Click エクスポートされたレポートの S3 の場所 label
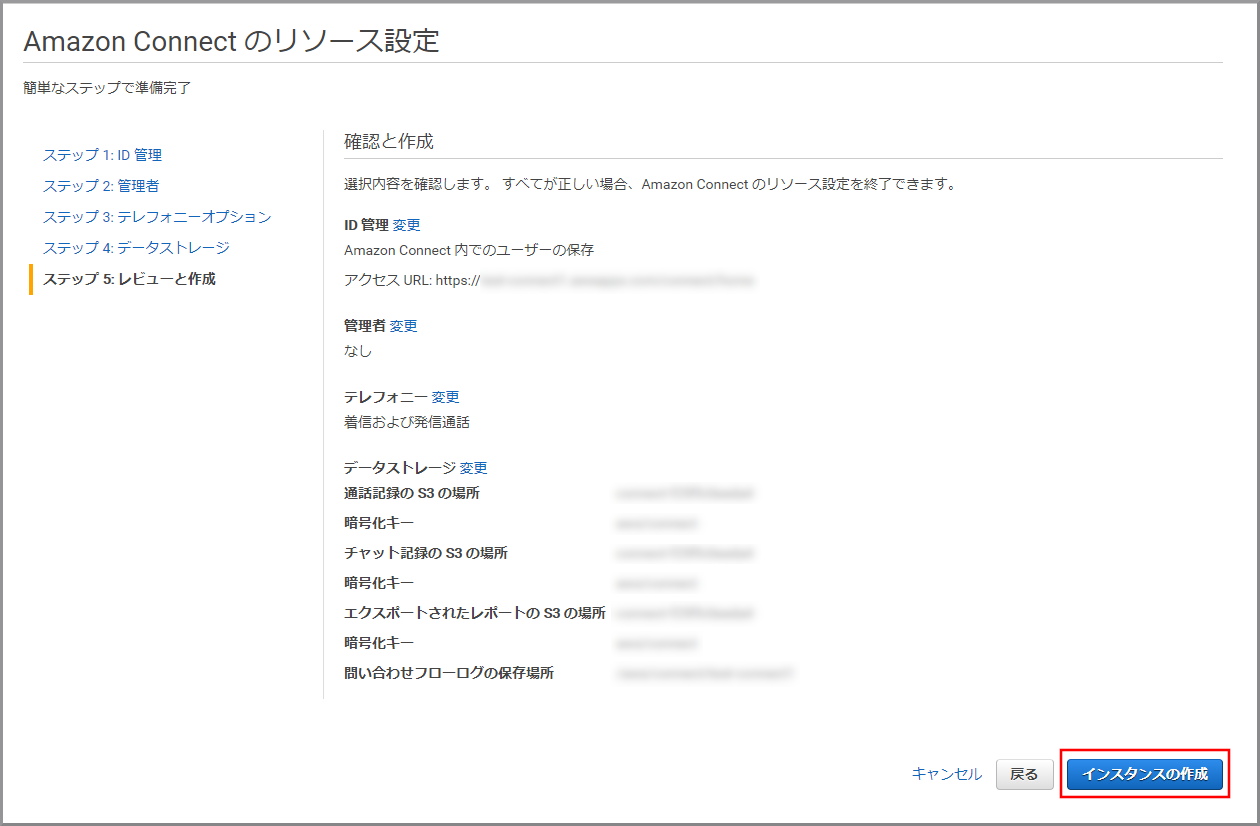This screenshot has width=1260, height=826. click(x=475, y=613)
